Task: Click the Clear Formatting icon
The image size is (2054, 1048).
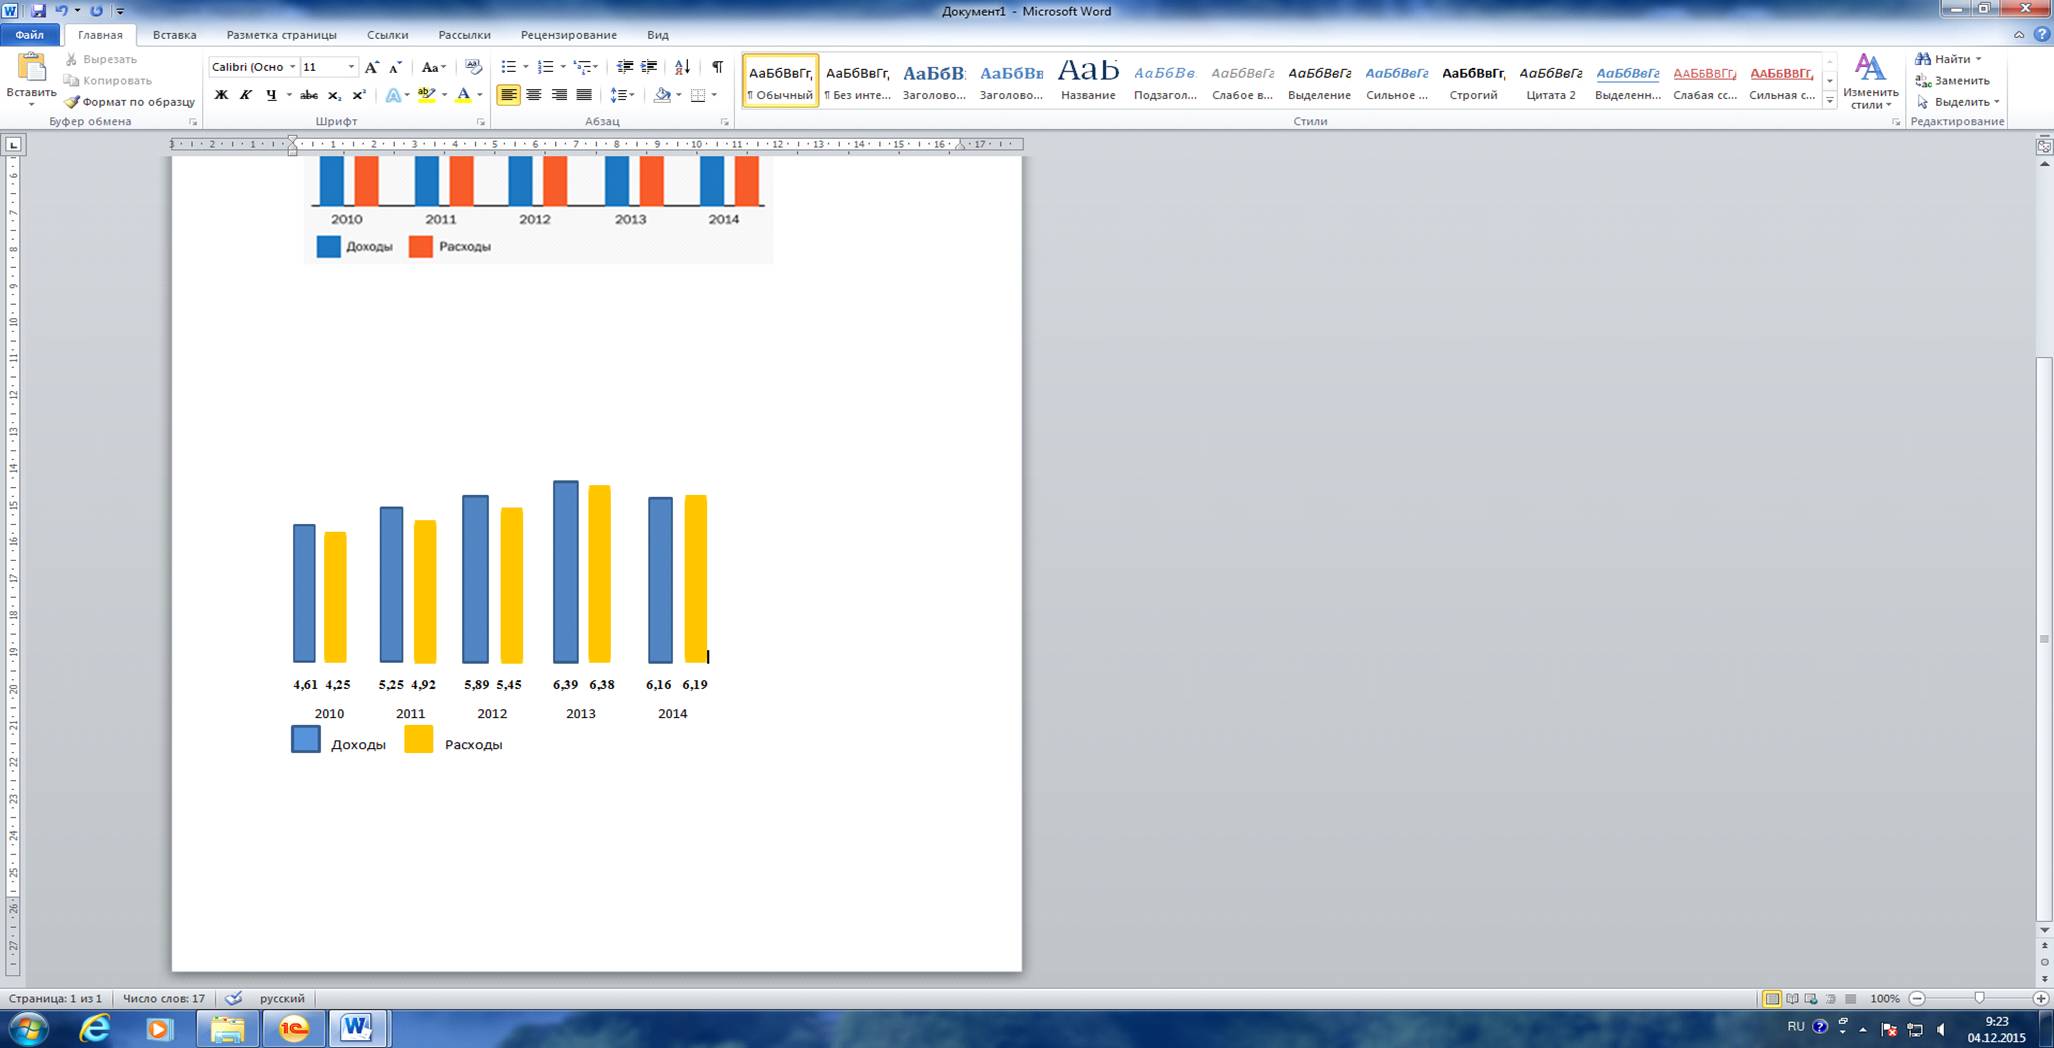Action: (474, 67)
